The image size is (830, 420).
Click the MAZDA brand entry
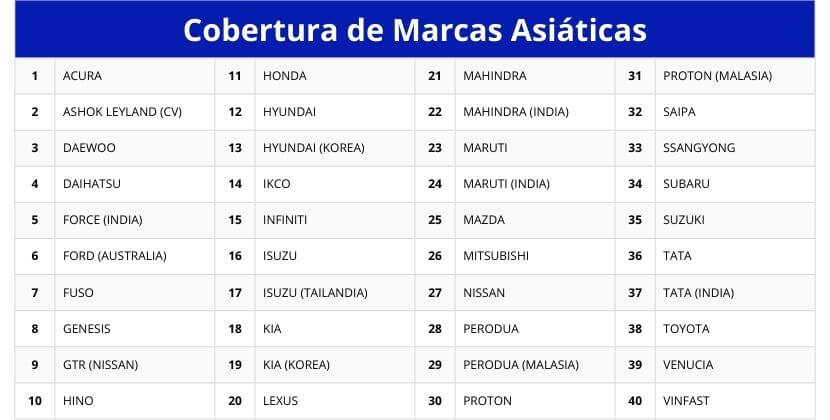click(x=484, y=220)
